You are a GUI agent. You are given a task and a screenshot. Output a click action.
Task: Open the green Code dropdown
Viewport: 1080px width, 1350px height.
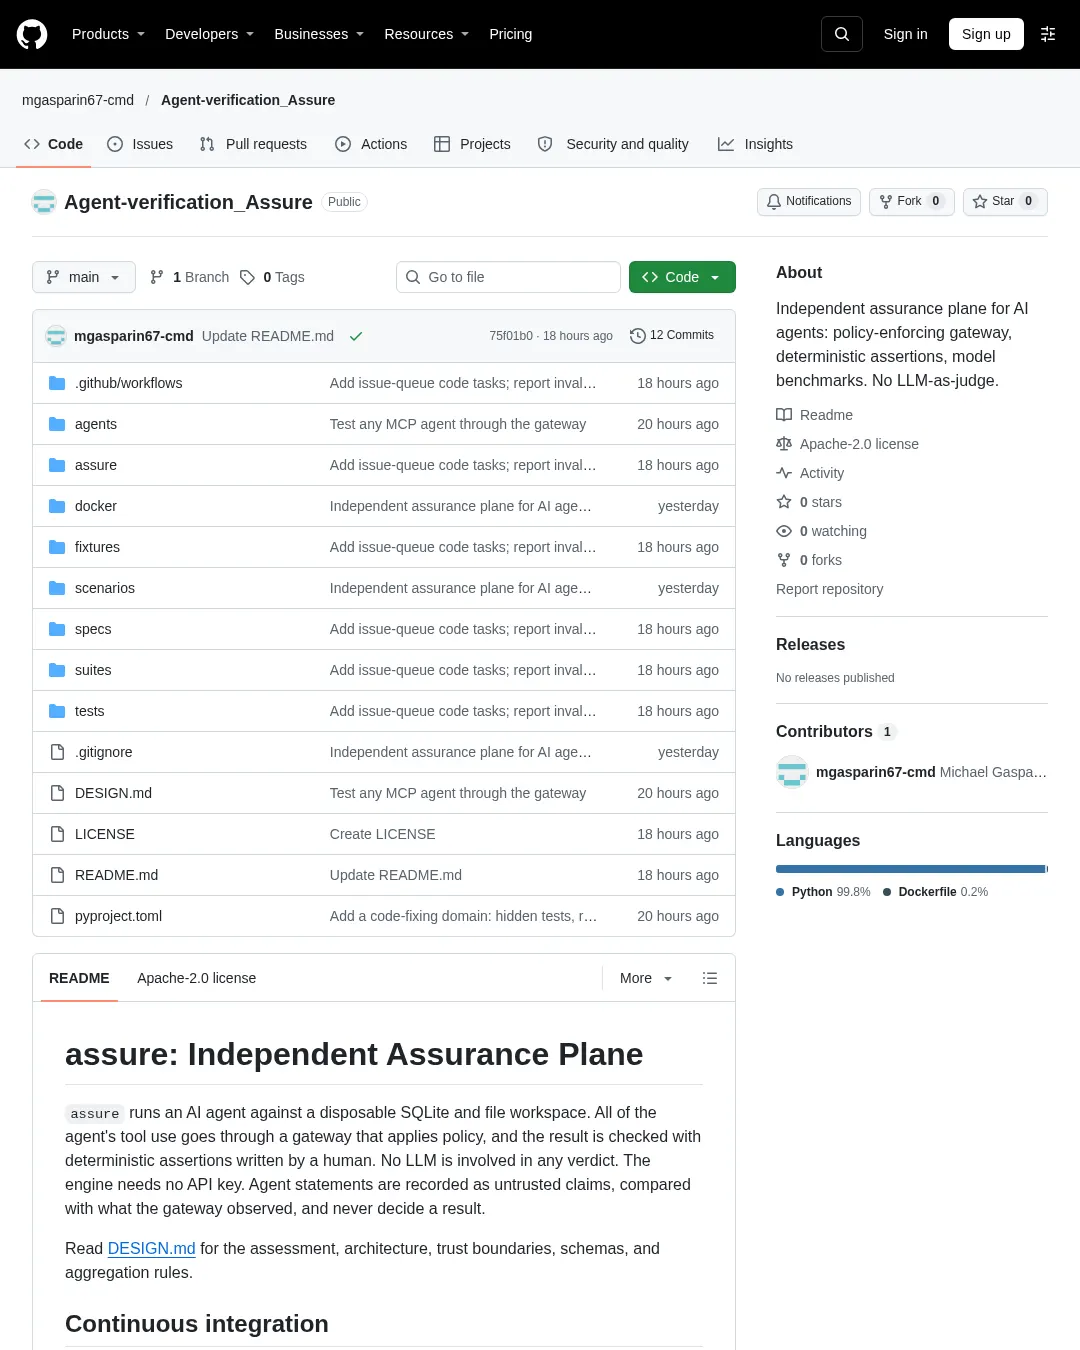click(x=682, y=277)
